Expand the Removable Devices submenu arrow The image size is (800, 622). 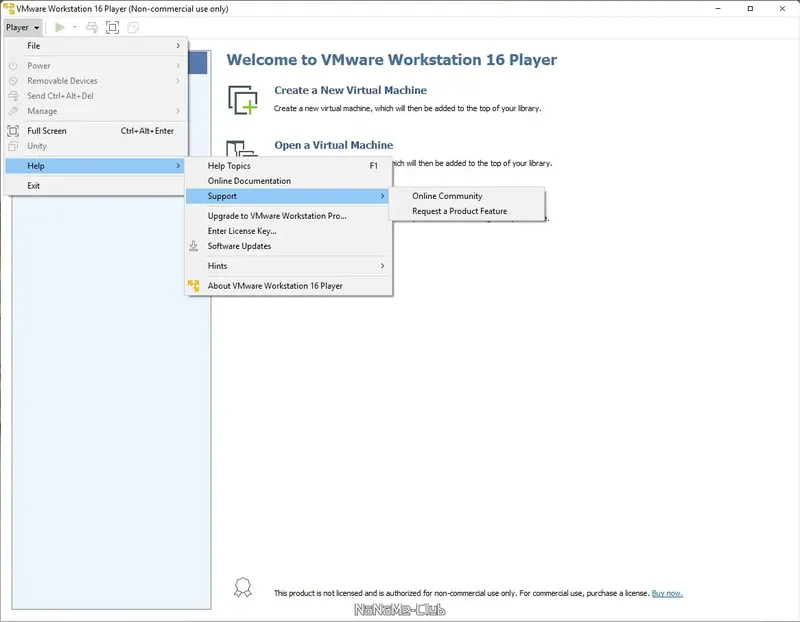coord(178,81)
